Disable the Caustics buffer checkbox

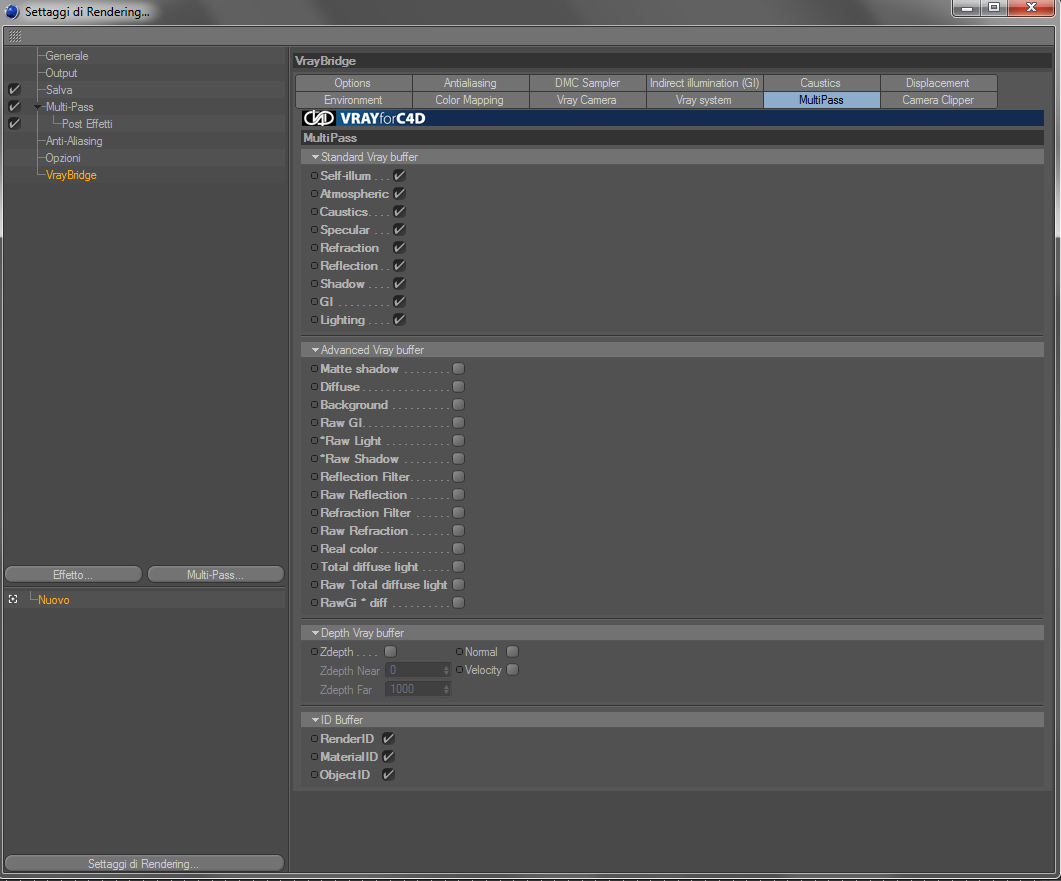point(399,212)
